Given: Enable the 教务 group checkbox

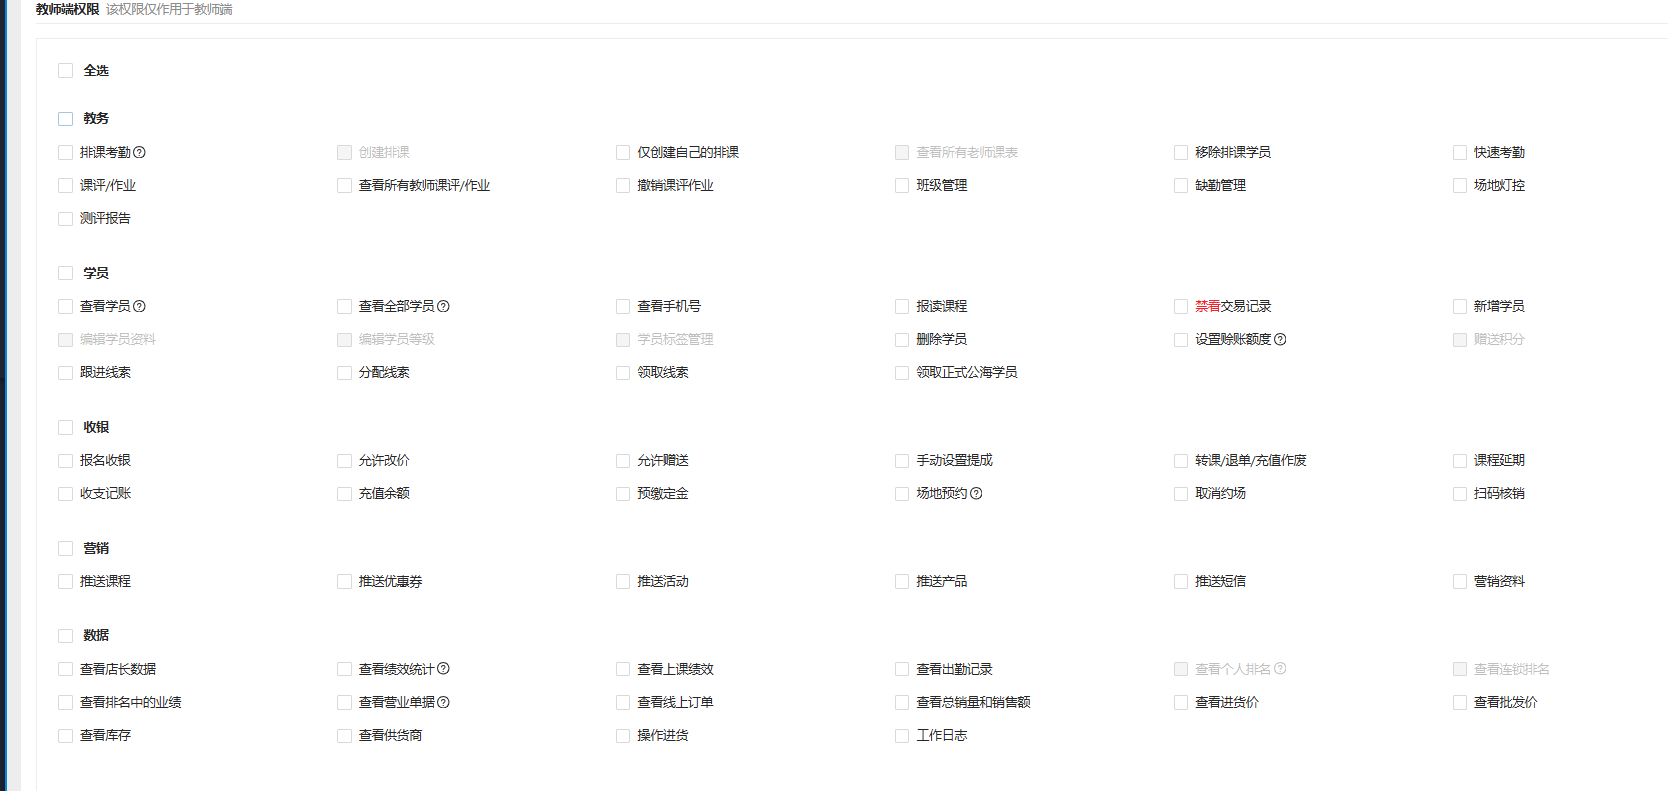Looking at the screenshot, I should [x=66, y=119].
